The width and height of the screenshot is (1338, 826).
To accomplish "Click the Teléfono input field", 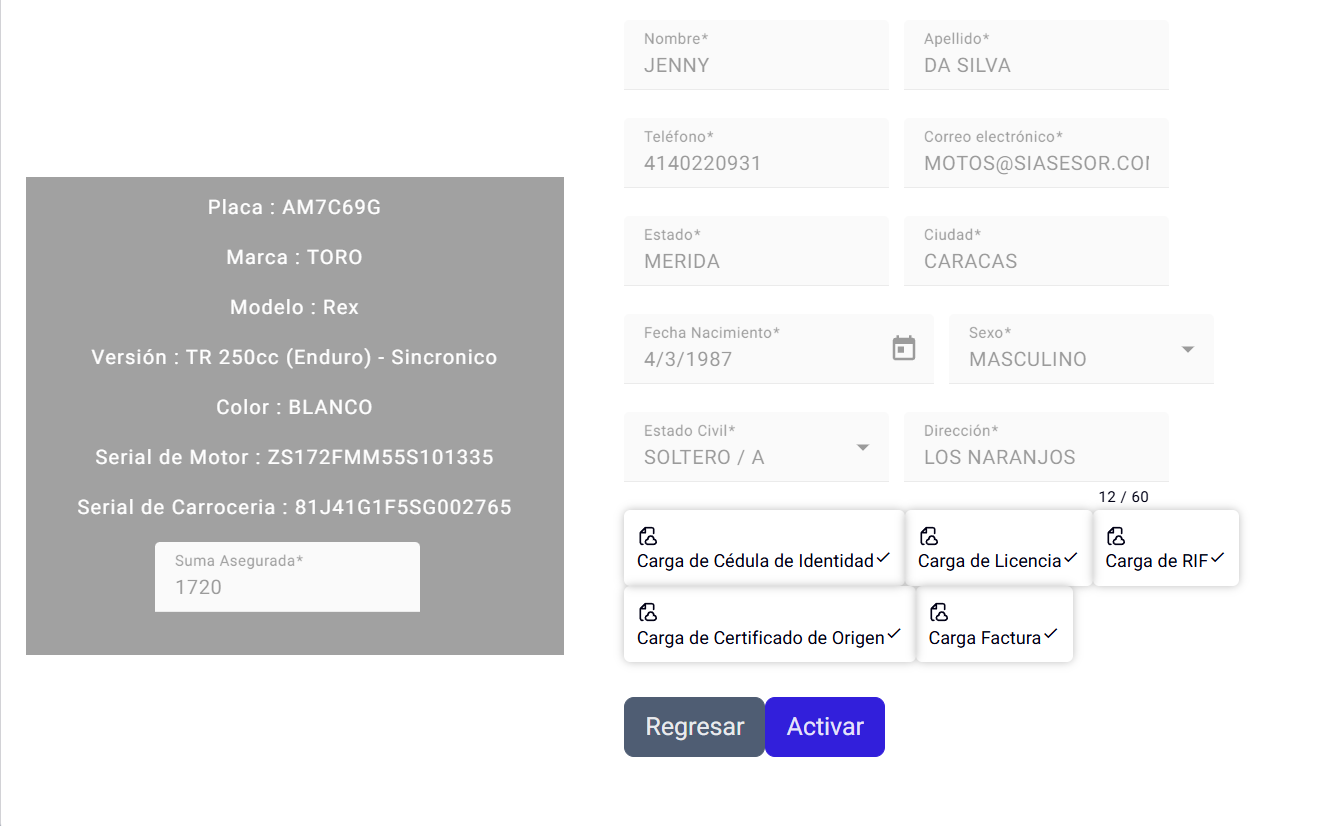I will point(756,163).
